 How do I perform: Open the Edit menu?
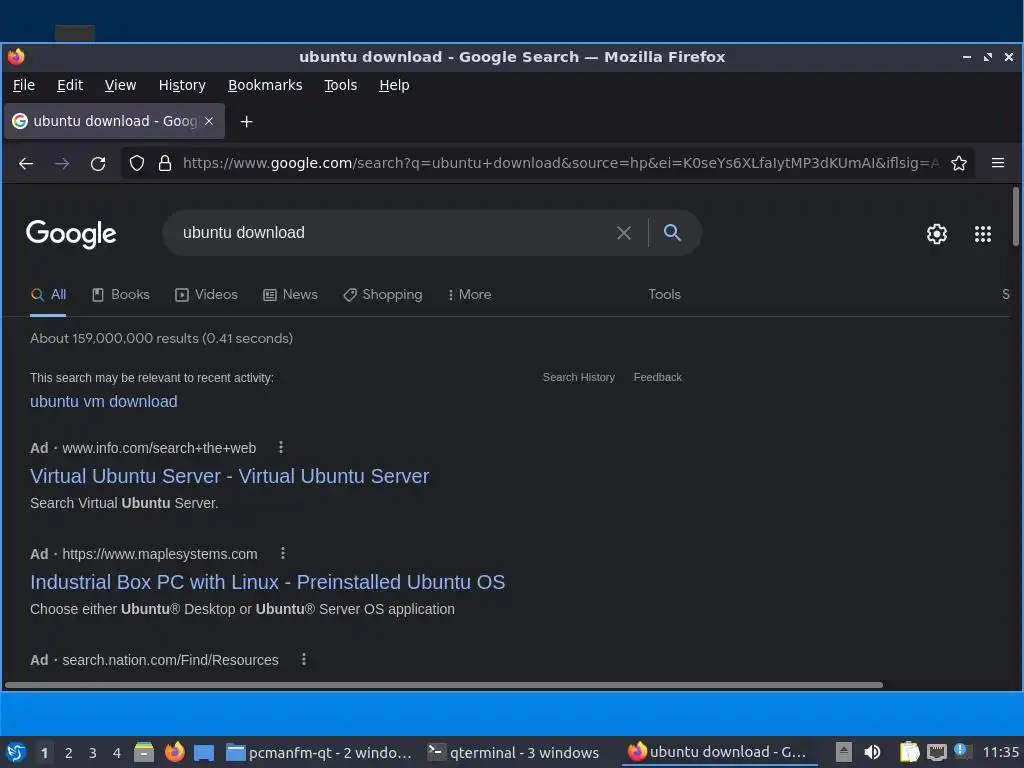point(70,85)
